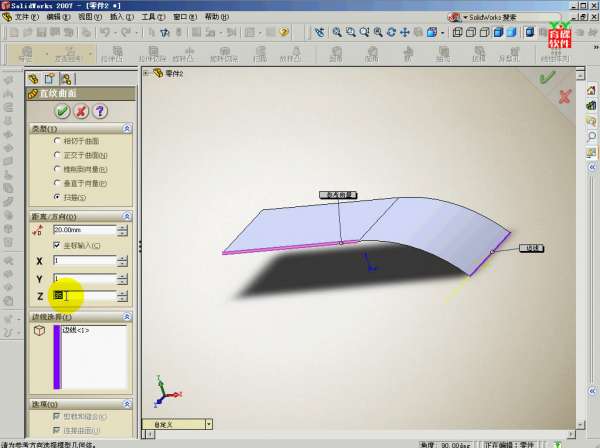This screenshot has height=448, width=600.
Task: Click the green OK checkmark in the PropertyManager
Action: click(x=62, y=111)
